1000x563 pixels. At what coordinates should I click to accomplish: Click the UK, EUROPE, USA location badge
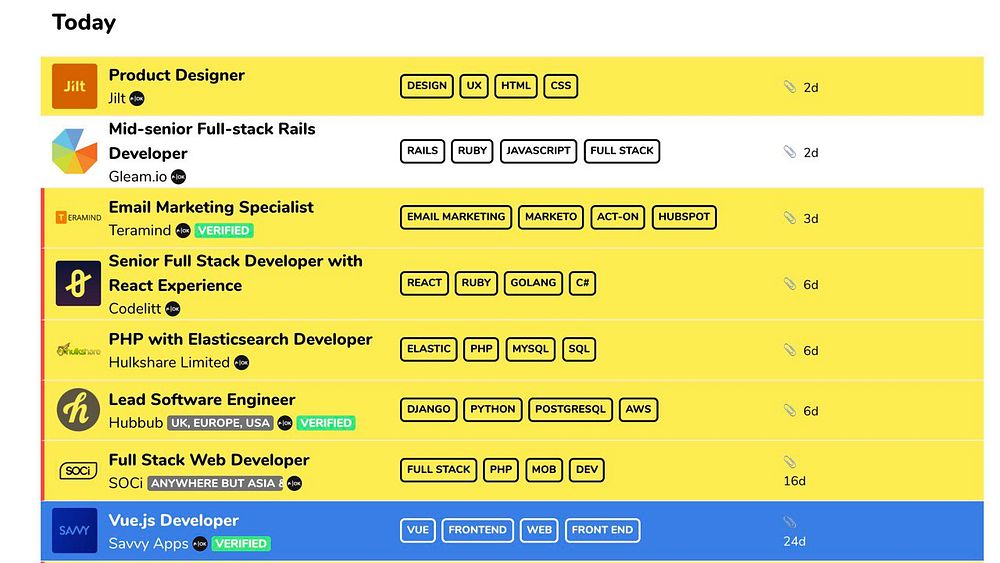220,423
